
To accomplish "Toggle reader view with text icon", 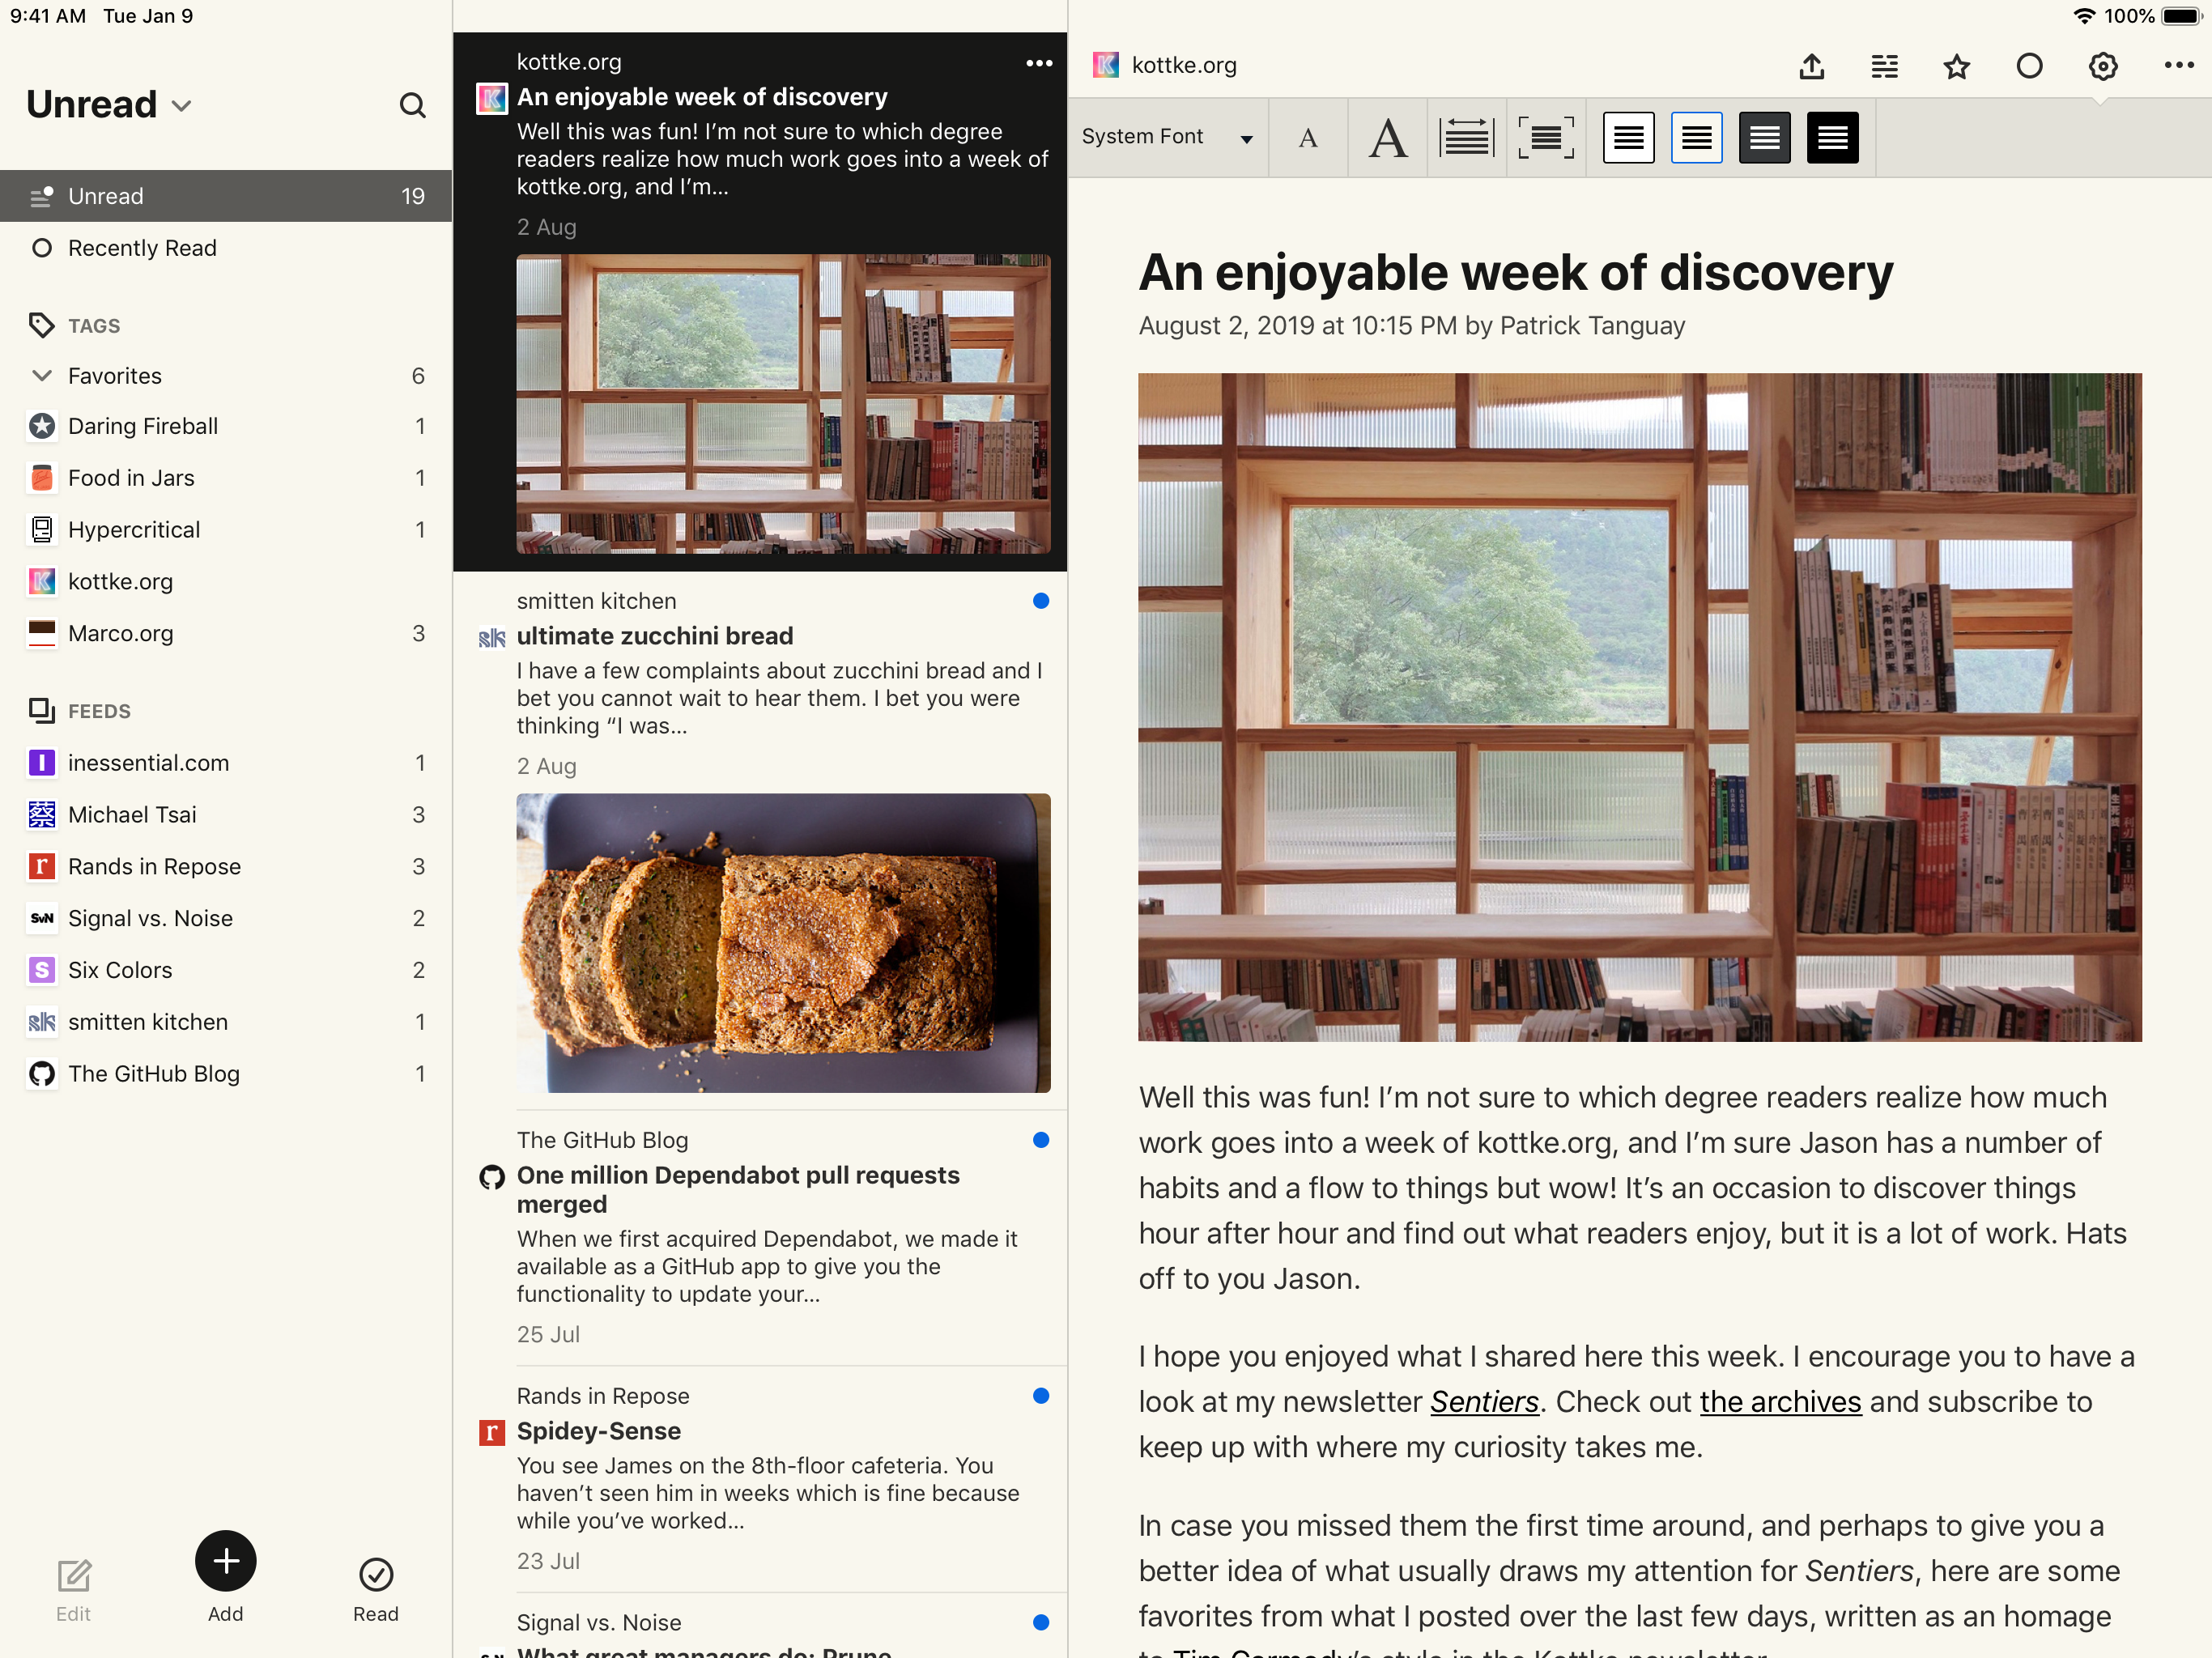I will click(x=1884, y=66).
